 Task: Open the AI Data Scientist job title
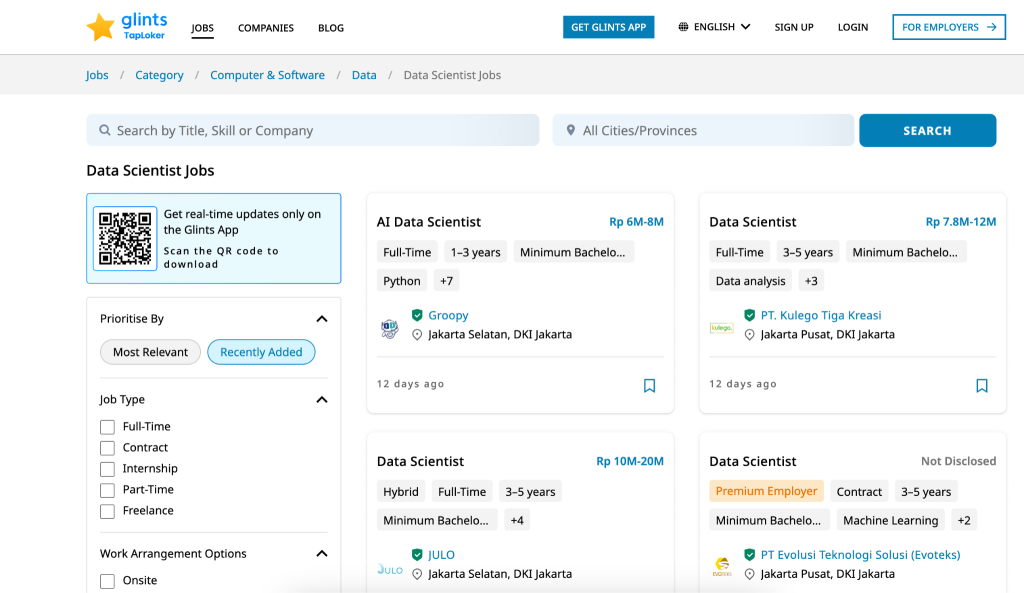428,222
